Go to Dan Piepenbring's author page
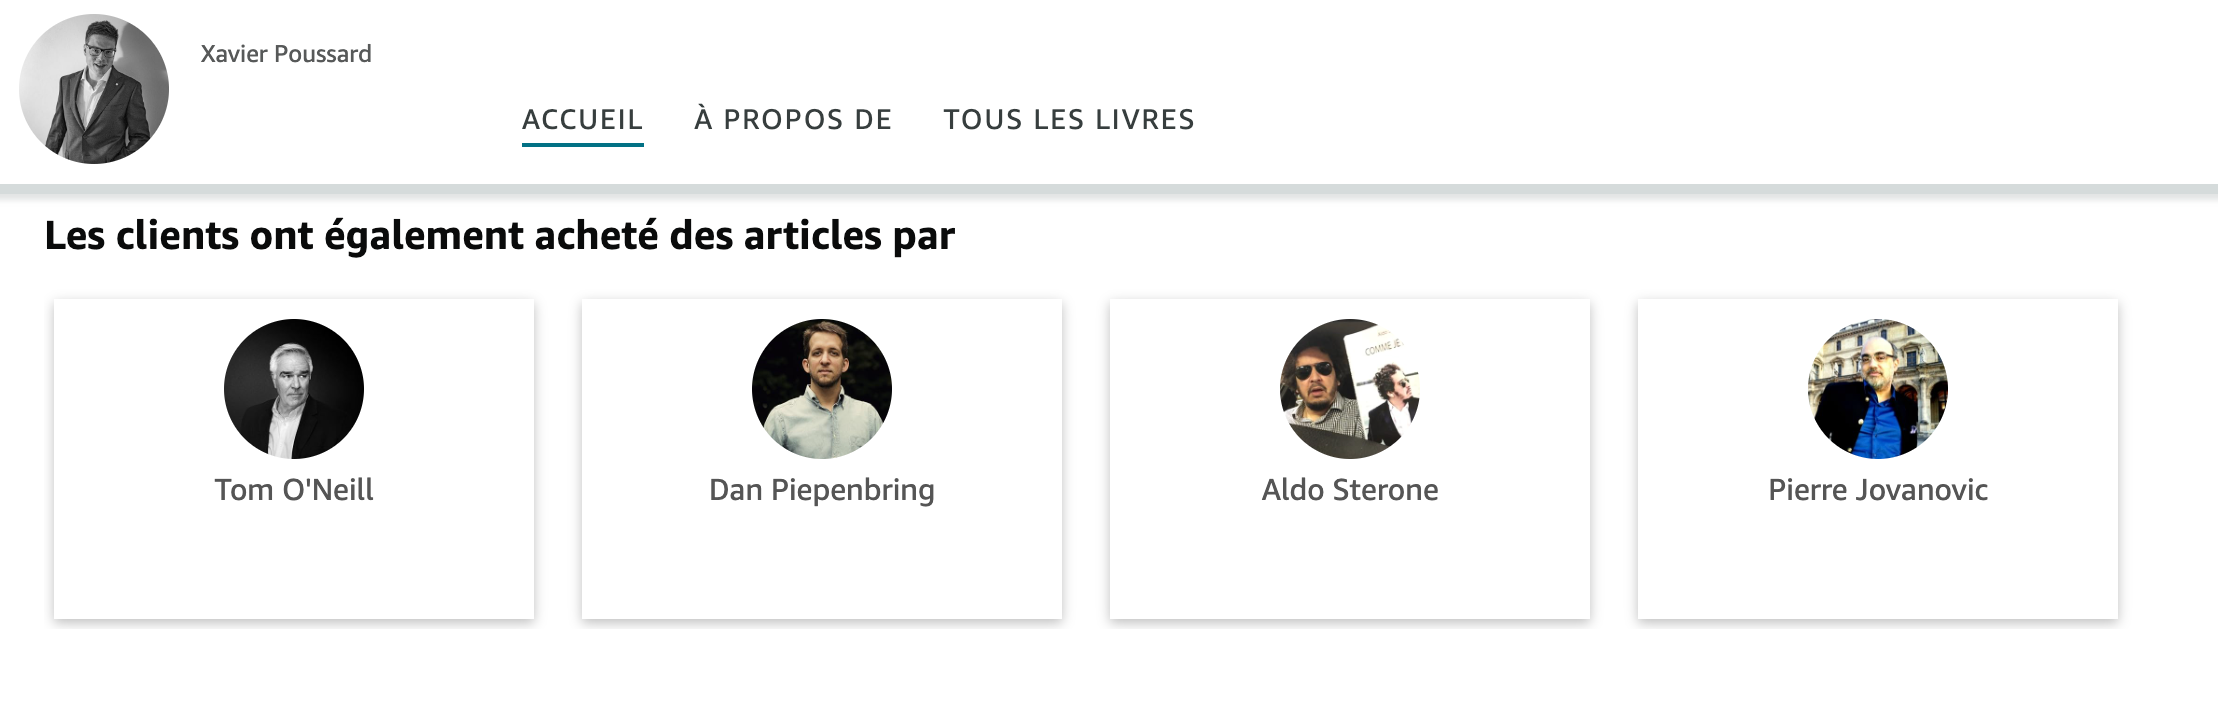Viewport: 2218px width, 706px height. click(x=822, y=490)
